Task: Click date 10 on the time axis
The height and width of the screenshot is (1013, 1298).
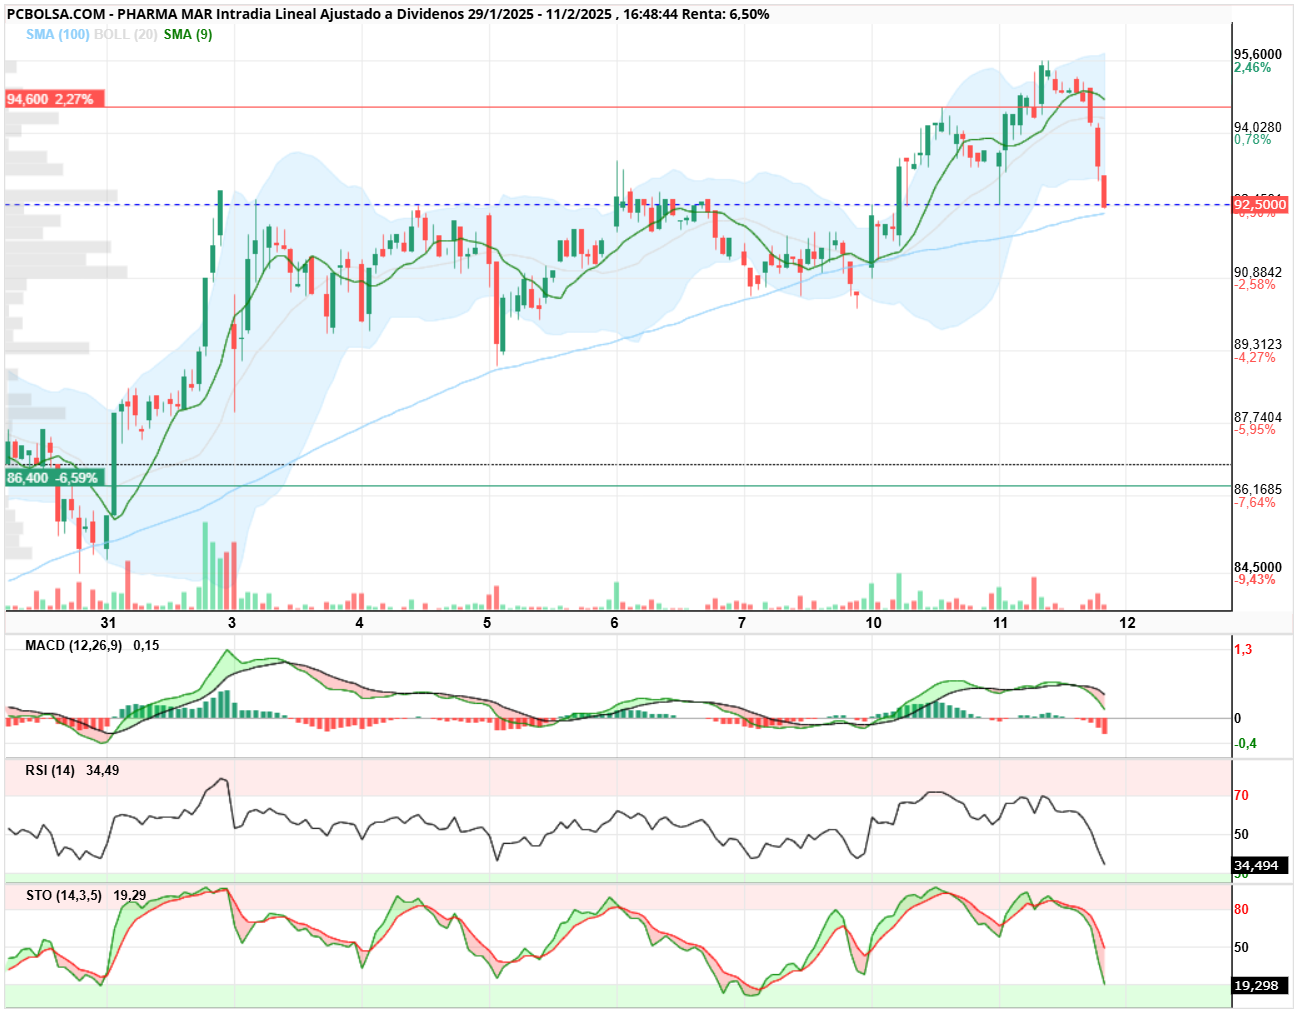Action: [873, 622]
